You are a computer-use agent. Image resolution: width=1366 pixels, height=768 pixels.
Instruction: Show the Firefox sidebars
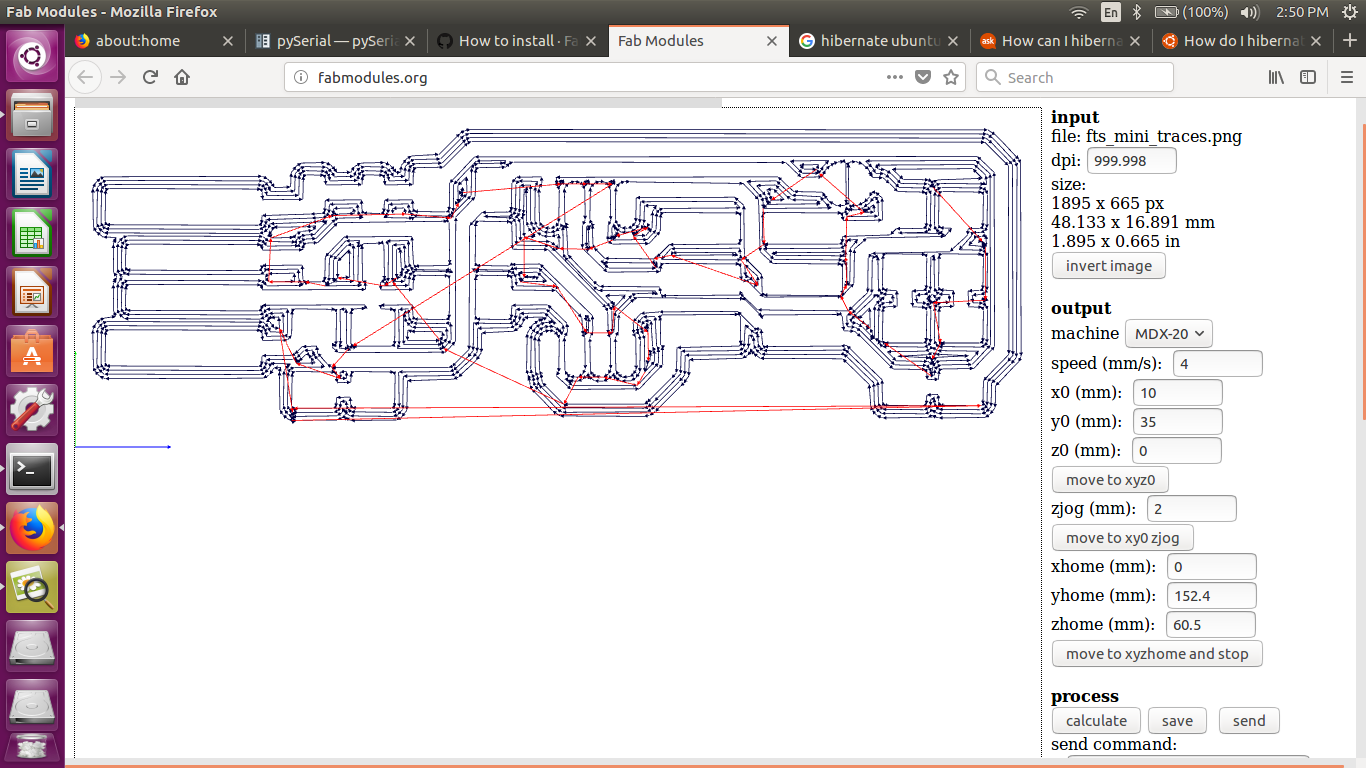point(1308,77)
